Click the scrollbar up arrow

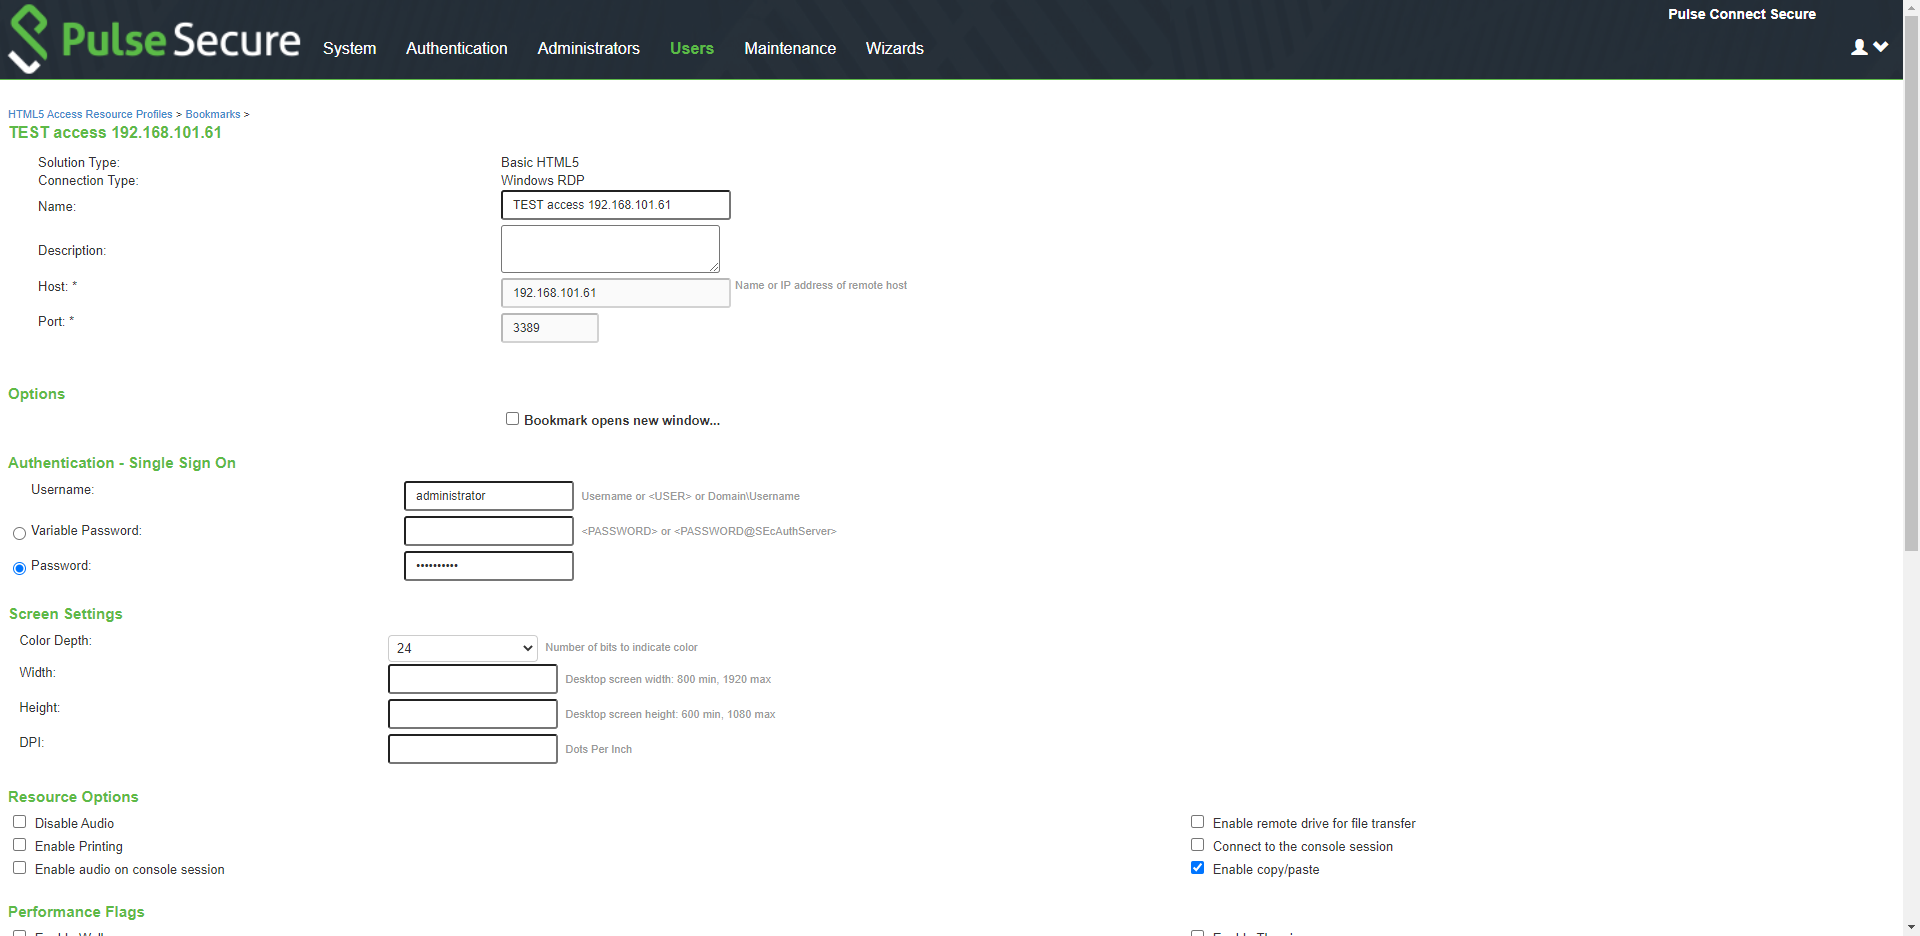click(x=1911, y=7)
